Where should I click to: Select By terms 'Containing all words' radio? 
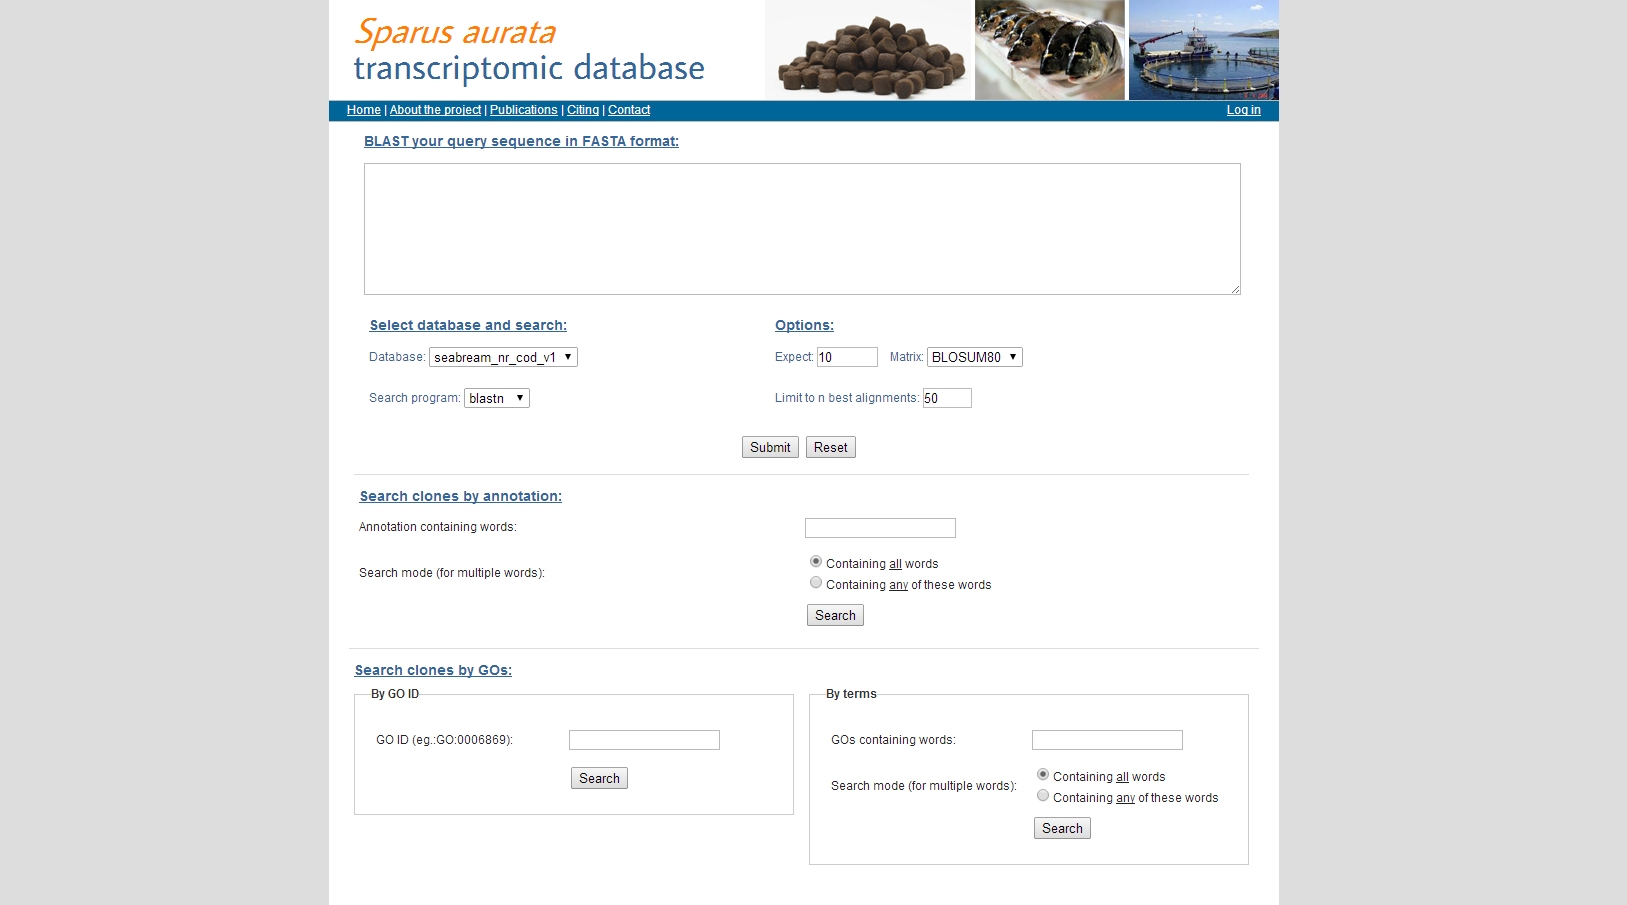[1043, 775]
